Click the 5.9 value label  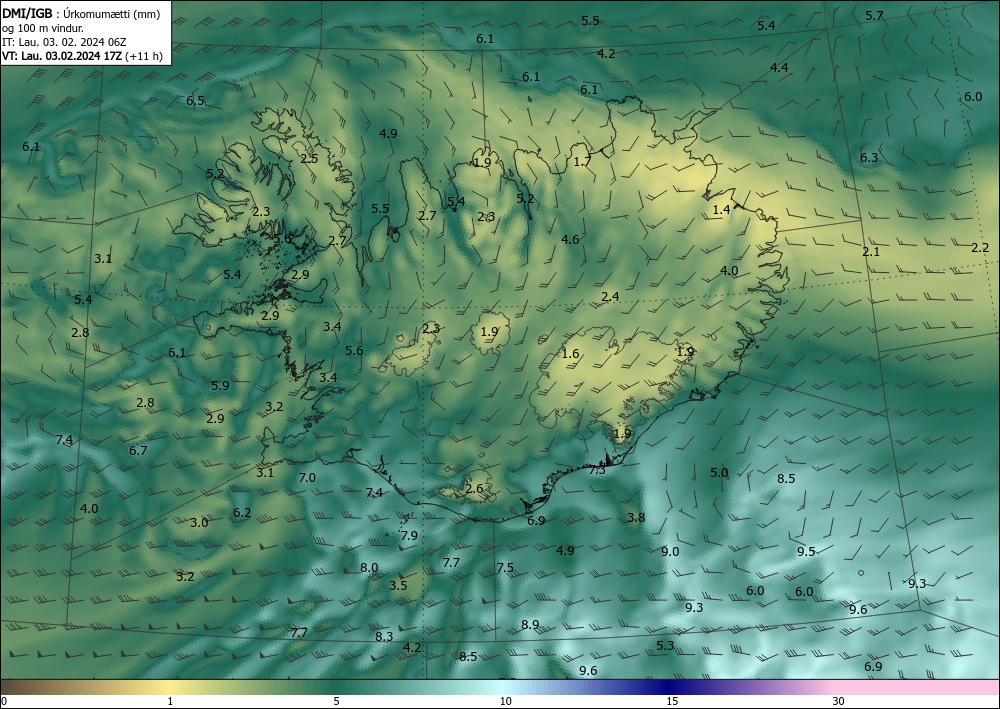click(220, 386)
